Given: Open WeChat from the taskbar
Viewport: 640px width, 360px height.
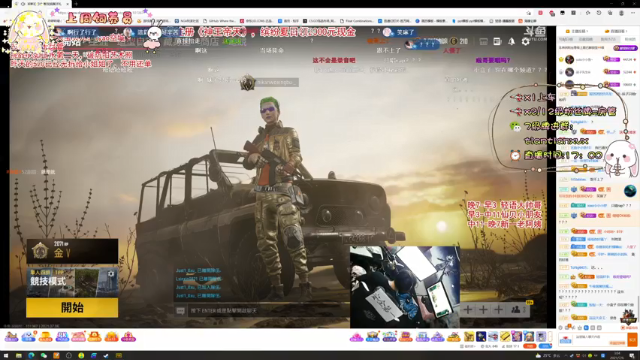Looking at the screenshot, I should click(44, 356).
